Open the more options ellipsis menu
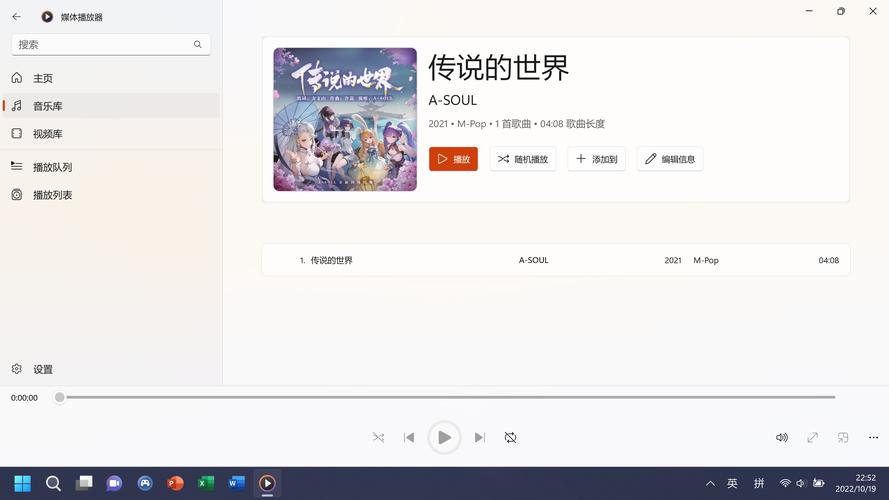This screenshot has width=889, height=500. click(x=873, y=437)
